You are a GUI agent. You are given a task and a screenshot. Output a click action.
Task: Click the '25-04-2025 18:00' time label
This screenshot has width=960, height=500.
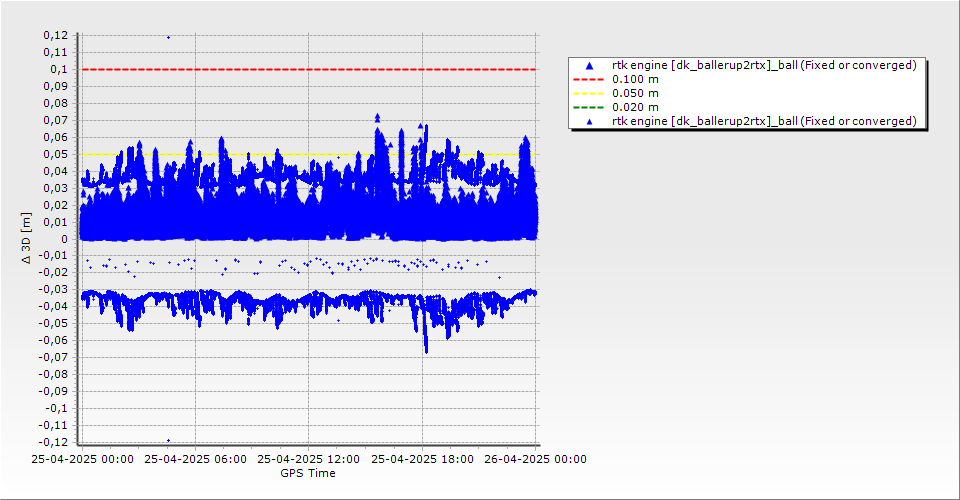click(422, 459)
